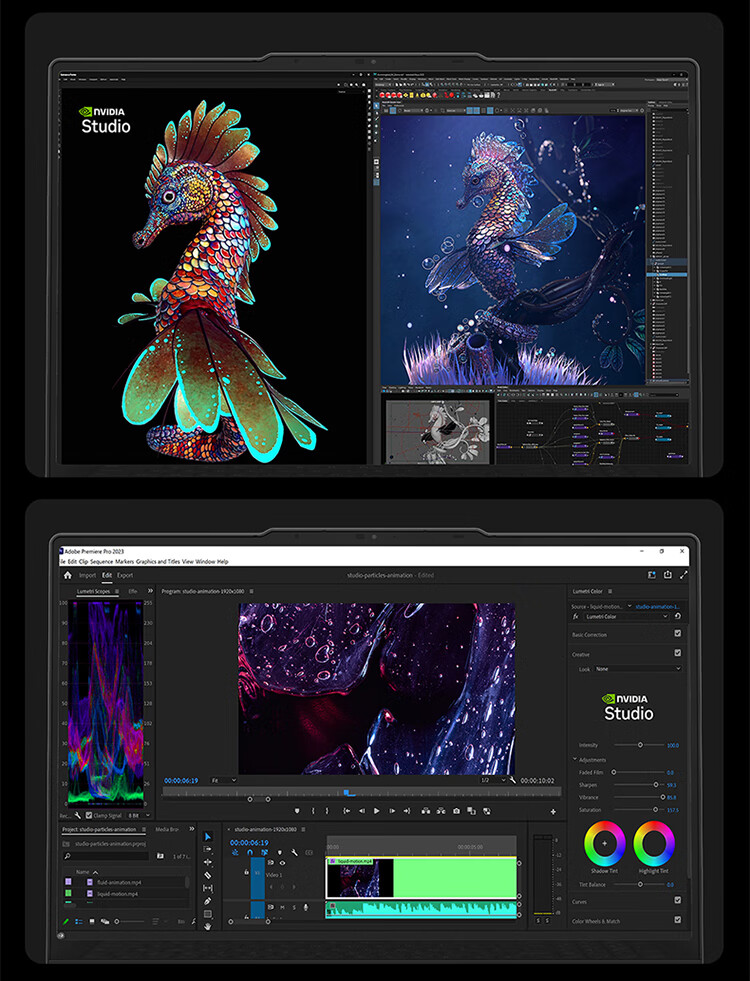Image resolution: width=750 pixels, height=981 pixels.
Task: Select the Track Select Forward tool
Action: point(208,849)
